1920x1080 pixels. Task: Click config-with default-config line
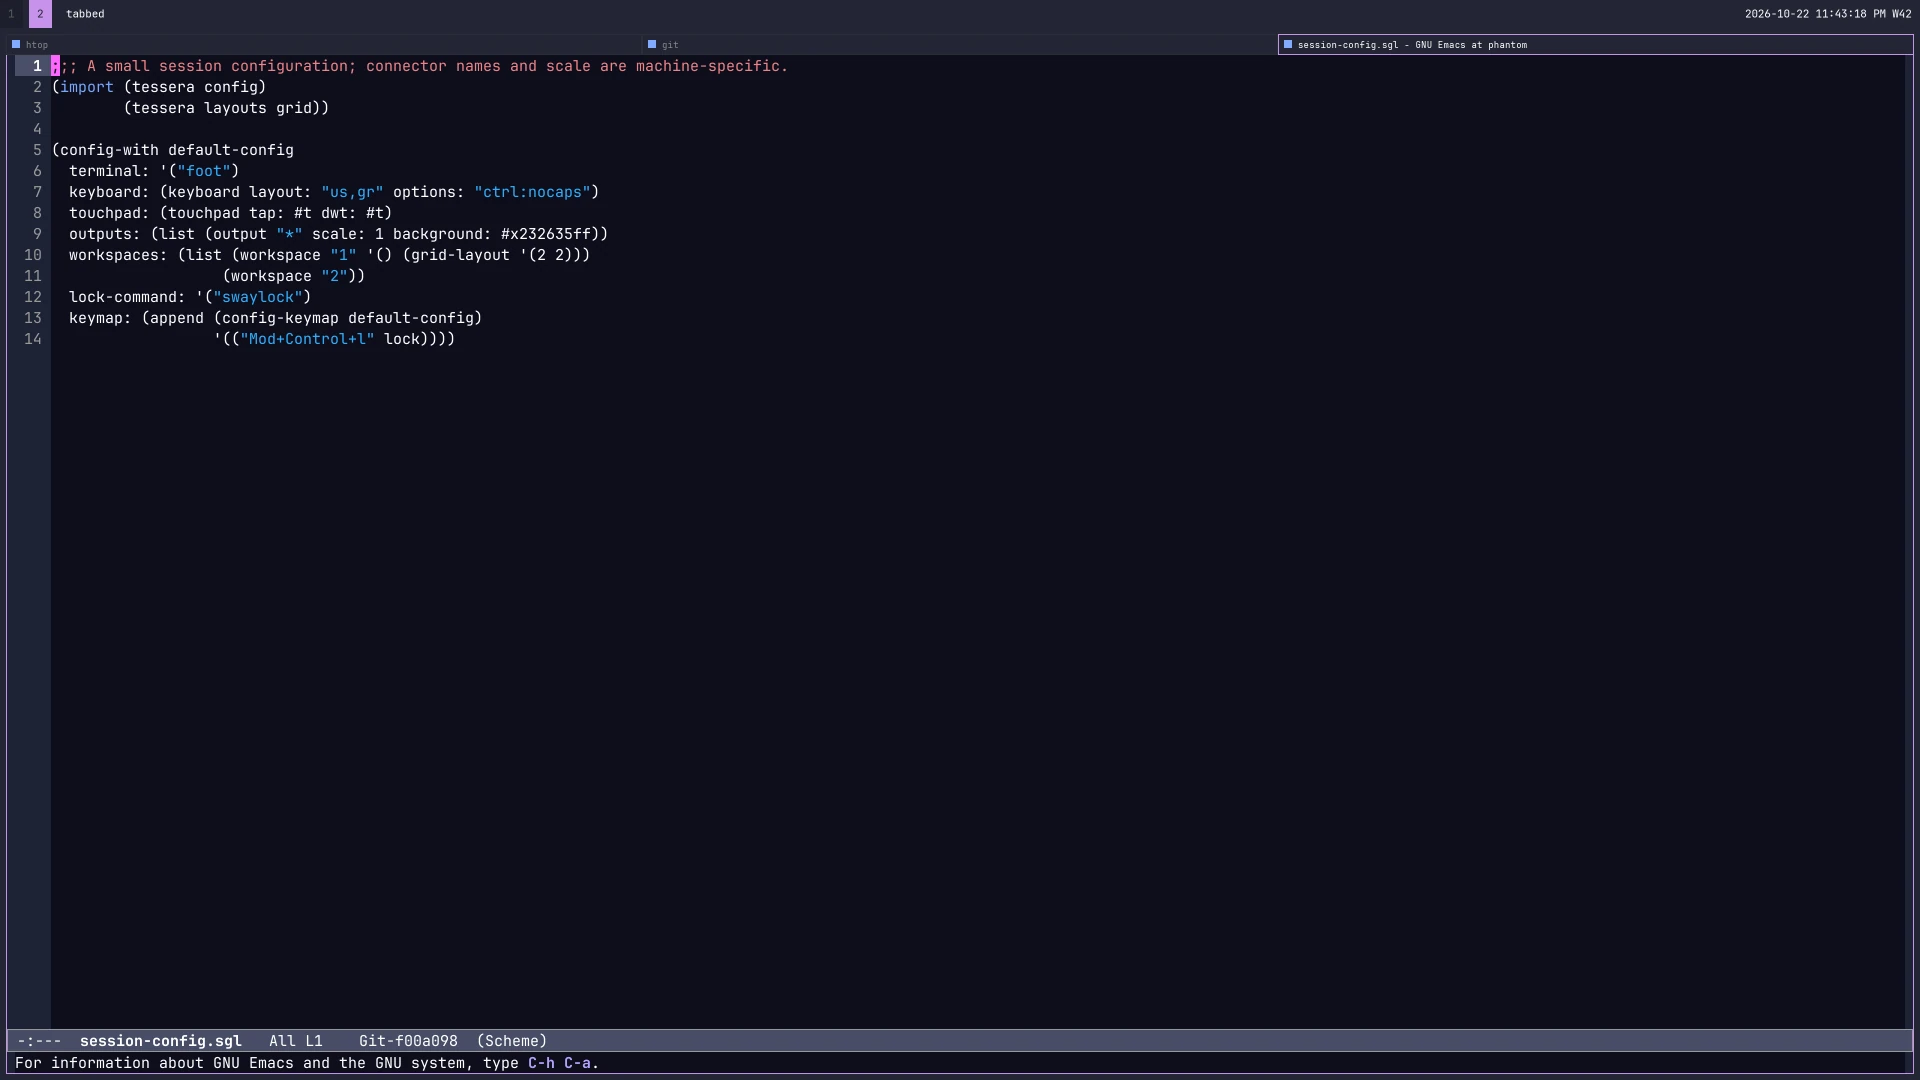pyautogui.click(x=173, y=150)
